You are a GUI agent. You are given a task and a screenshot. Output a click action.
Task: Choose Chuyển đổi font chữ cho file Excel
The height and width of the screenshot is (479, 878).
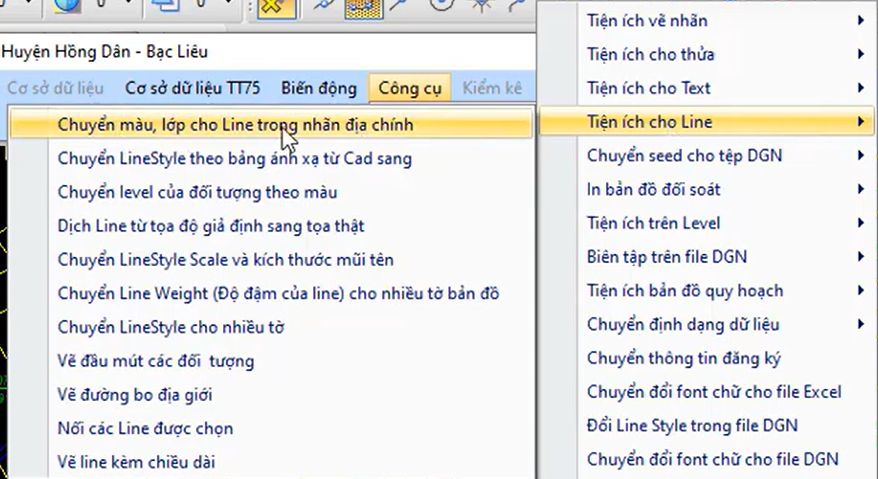coord(706,392)
